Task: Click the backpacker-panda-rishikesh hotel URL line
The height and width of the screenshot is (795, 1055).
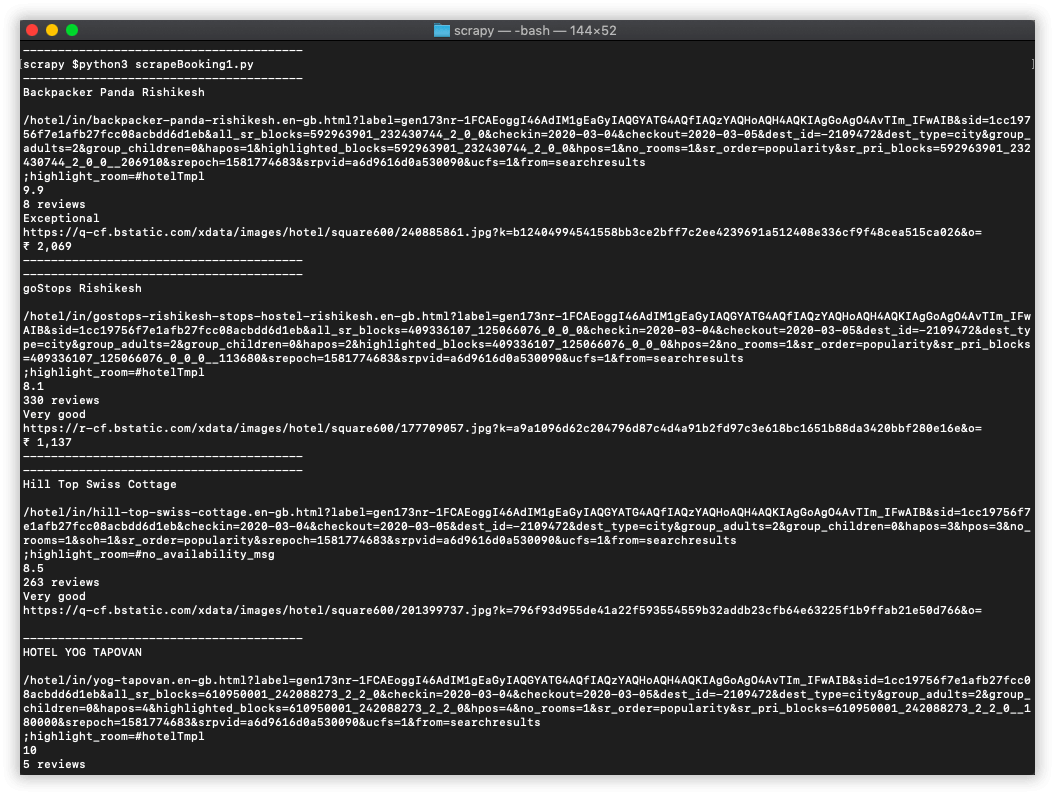Action: [x=527, y=141]
